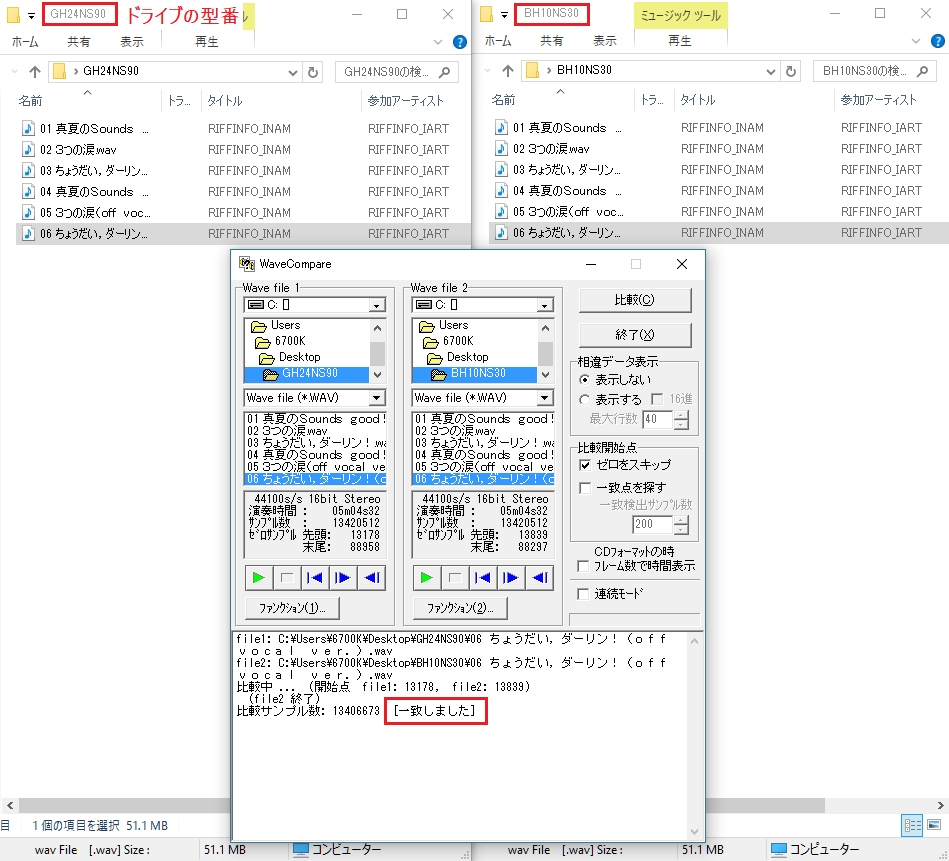949x861 pixels.
Task: Play end portion of Wave file 1
Action: coord(371,578)
